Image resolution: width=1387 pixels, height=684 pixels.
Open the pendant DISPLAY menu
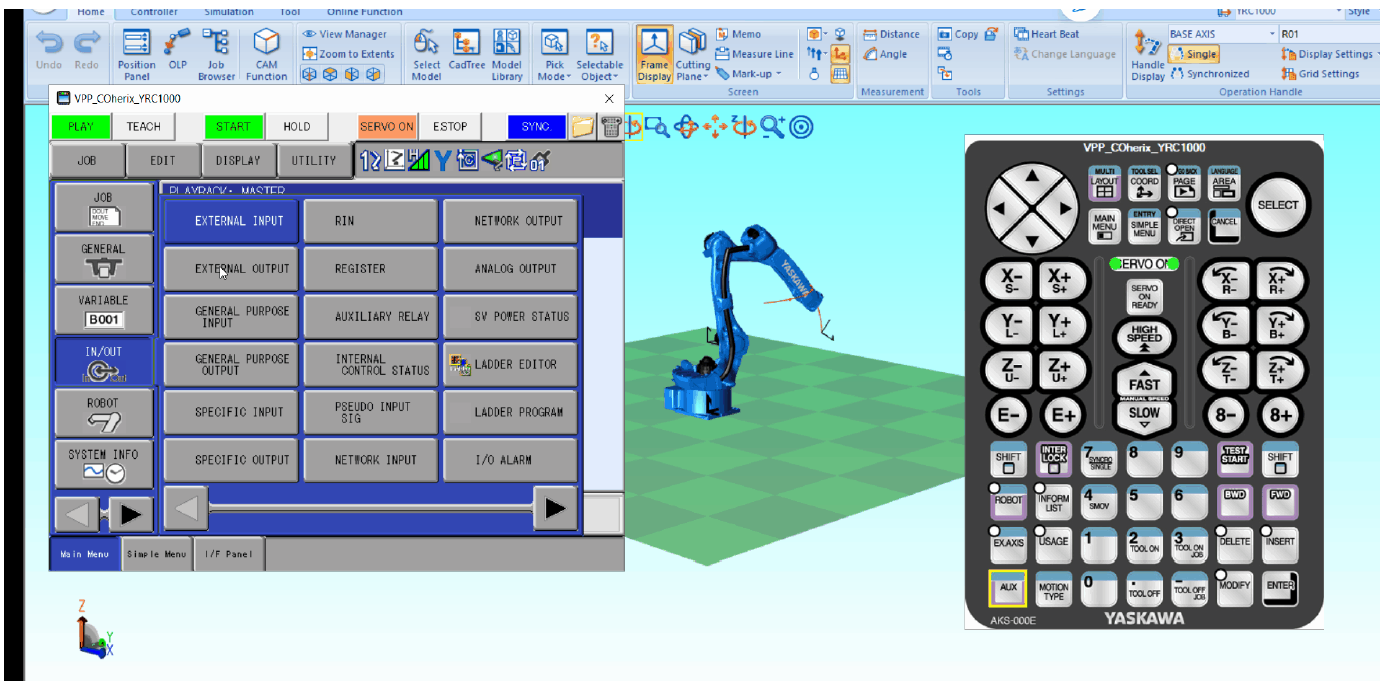238,160
